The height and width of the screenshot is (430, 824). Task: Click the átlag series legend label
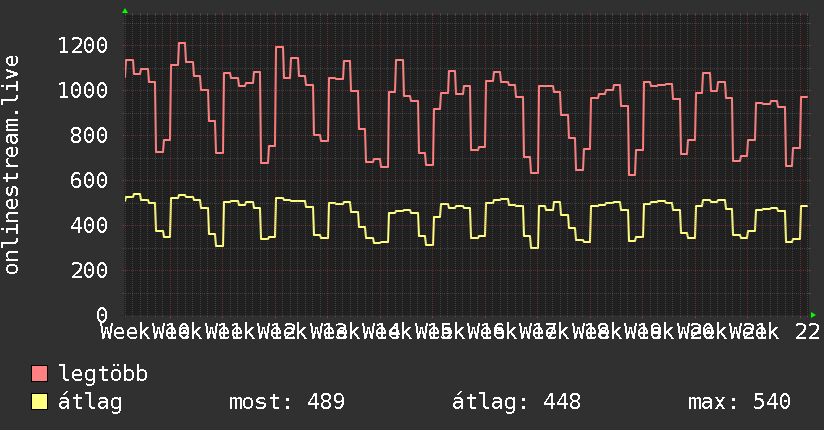[90, 402]
